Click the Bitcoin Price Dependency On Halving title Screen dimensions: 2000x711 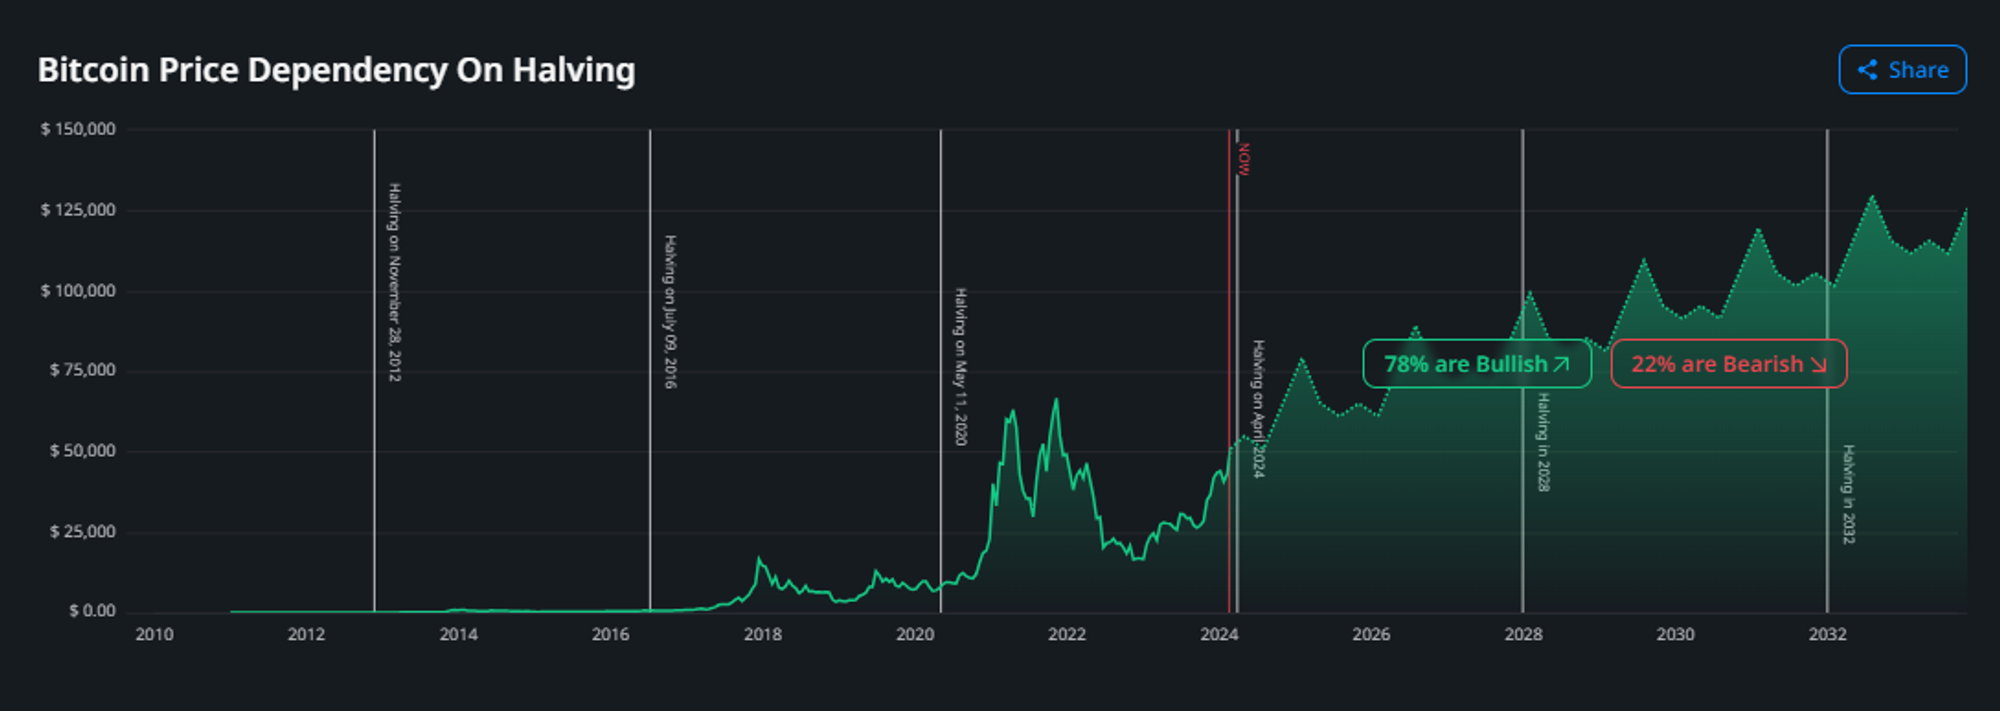pyautogui.click(x=336, y=70)
